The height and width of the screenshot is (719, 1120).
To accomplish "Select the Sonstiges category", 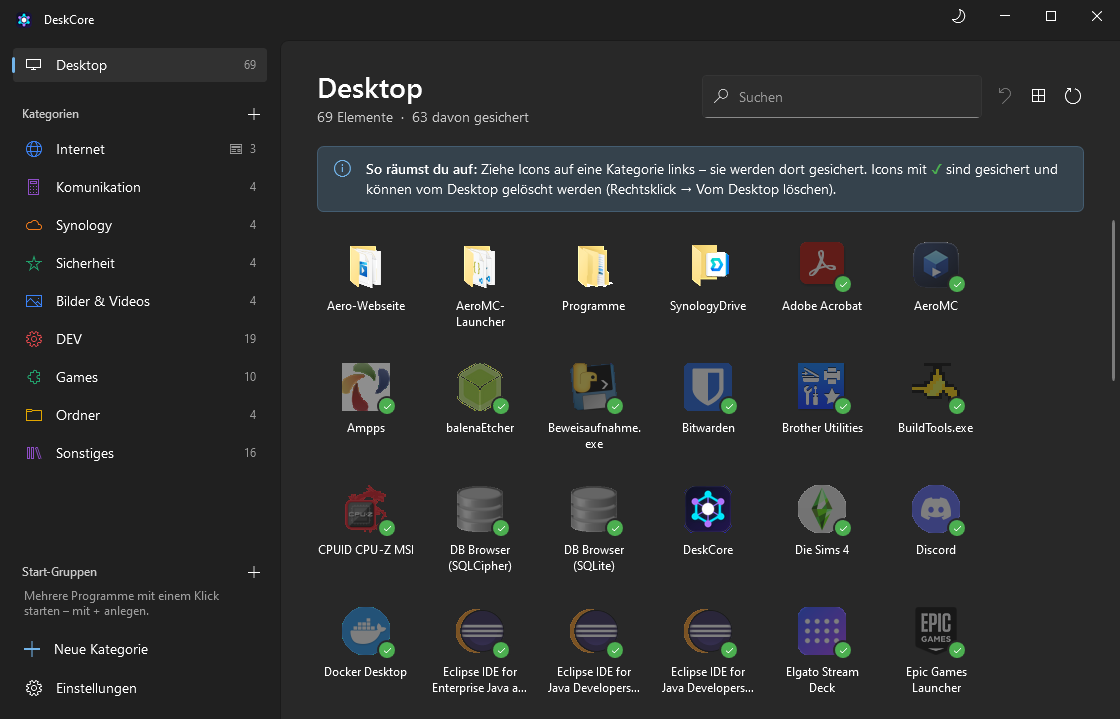I will coord(140,453).
